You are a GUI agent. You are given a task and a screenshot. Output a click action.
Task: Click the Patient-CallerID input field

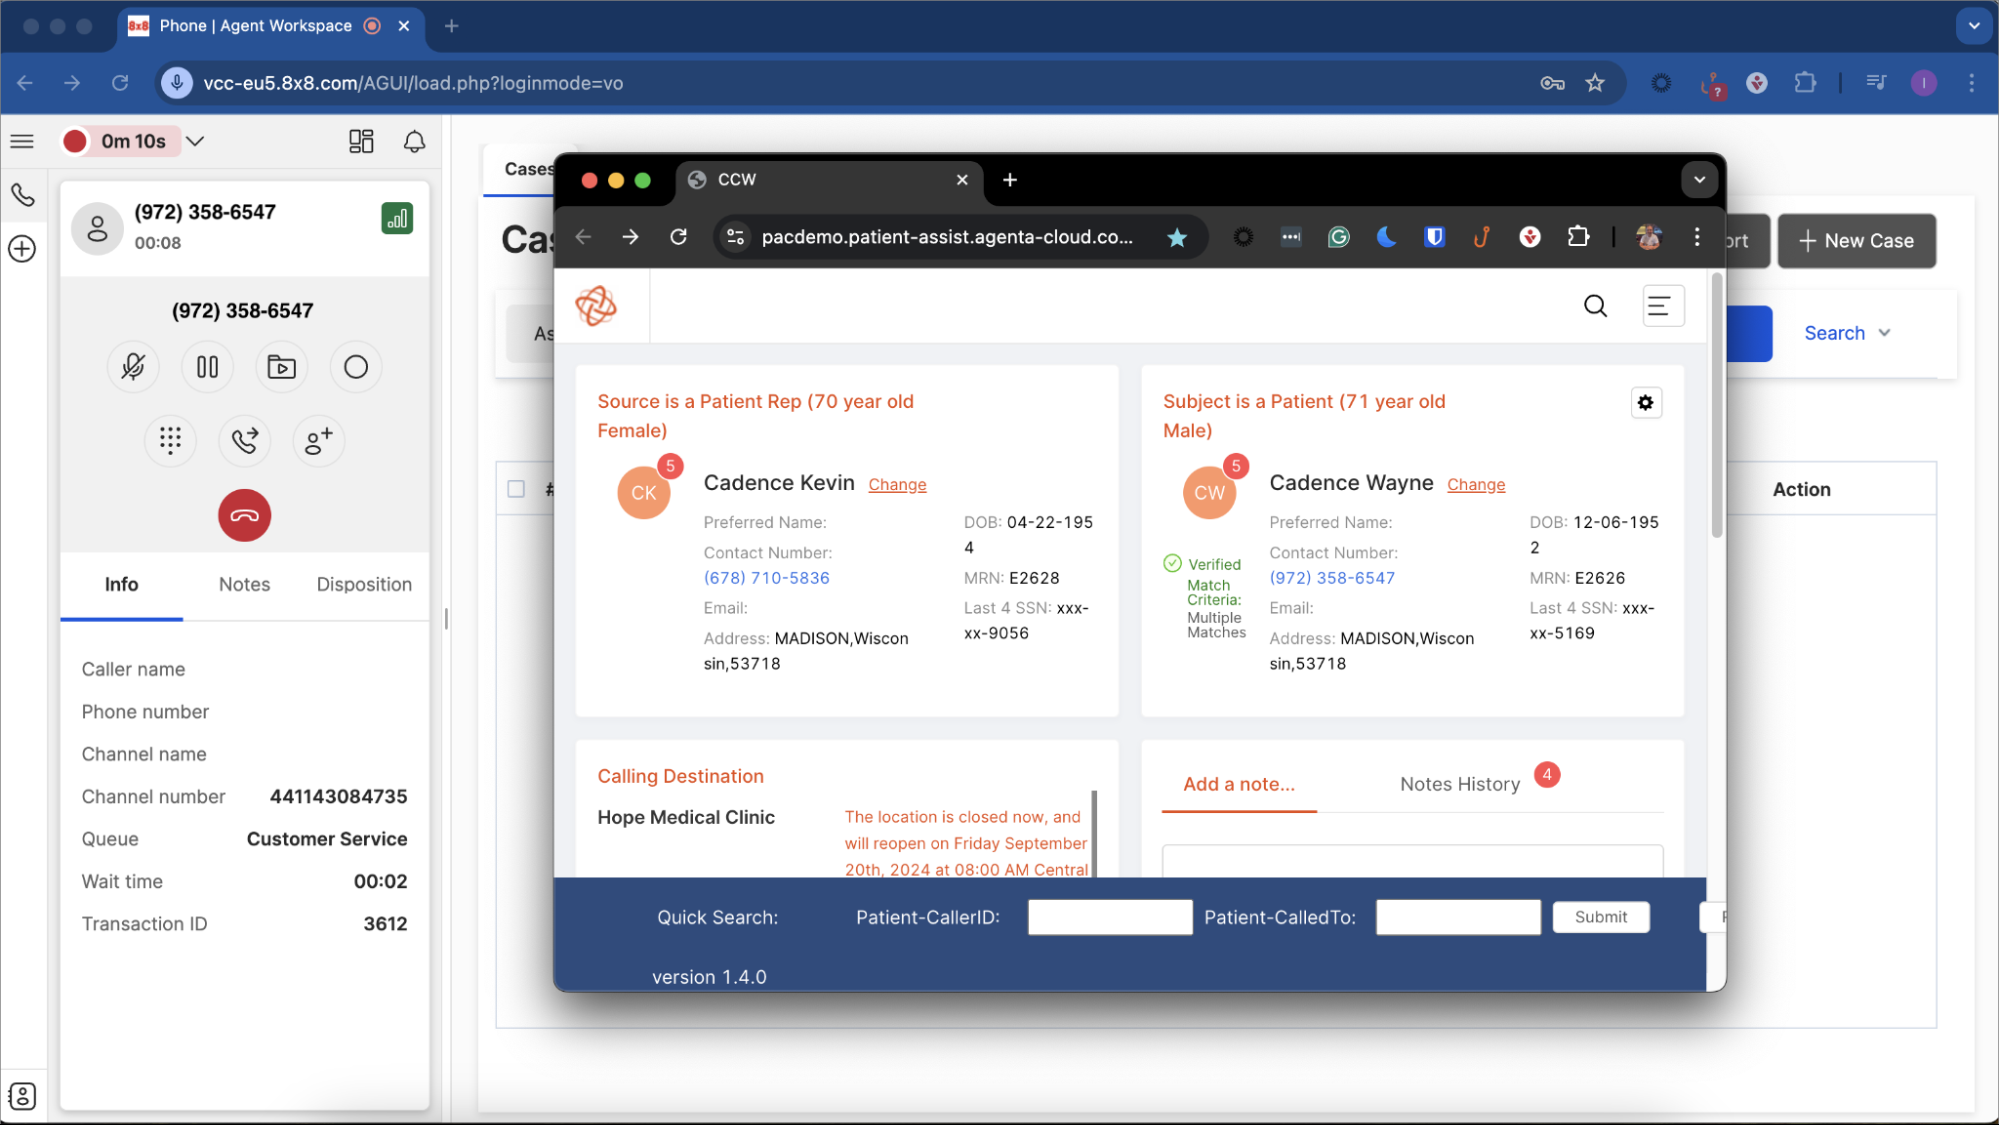(1110, 917)
